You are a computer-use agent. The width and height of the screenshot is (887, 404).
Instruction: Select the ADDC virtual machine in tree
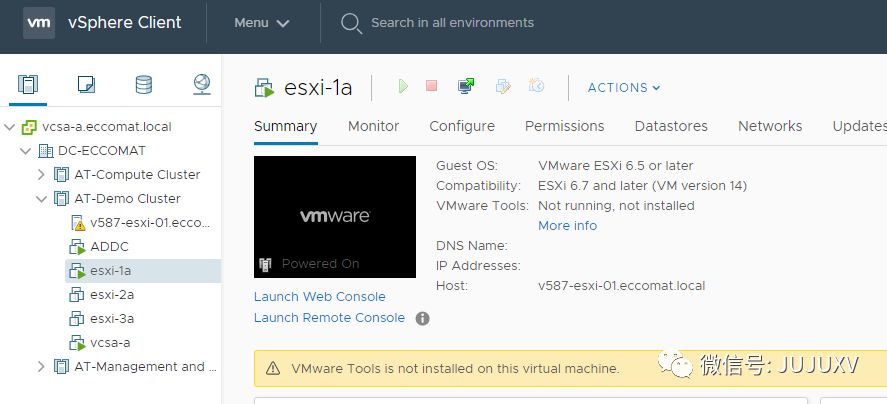(x=109, y=247)
